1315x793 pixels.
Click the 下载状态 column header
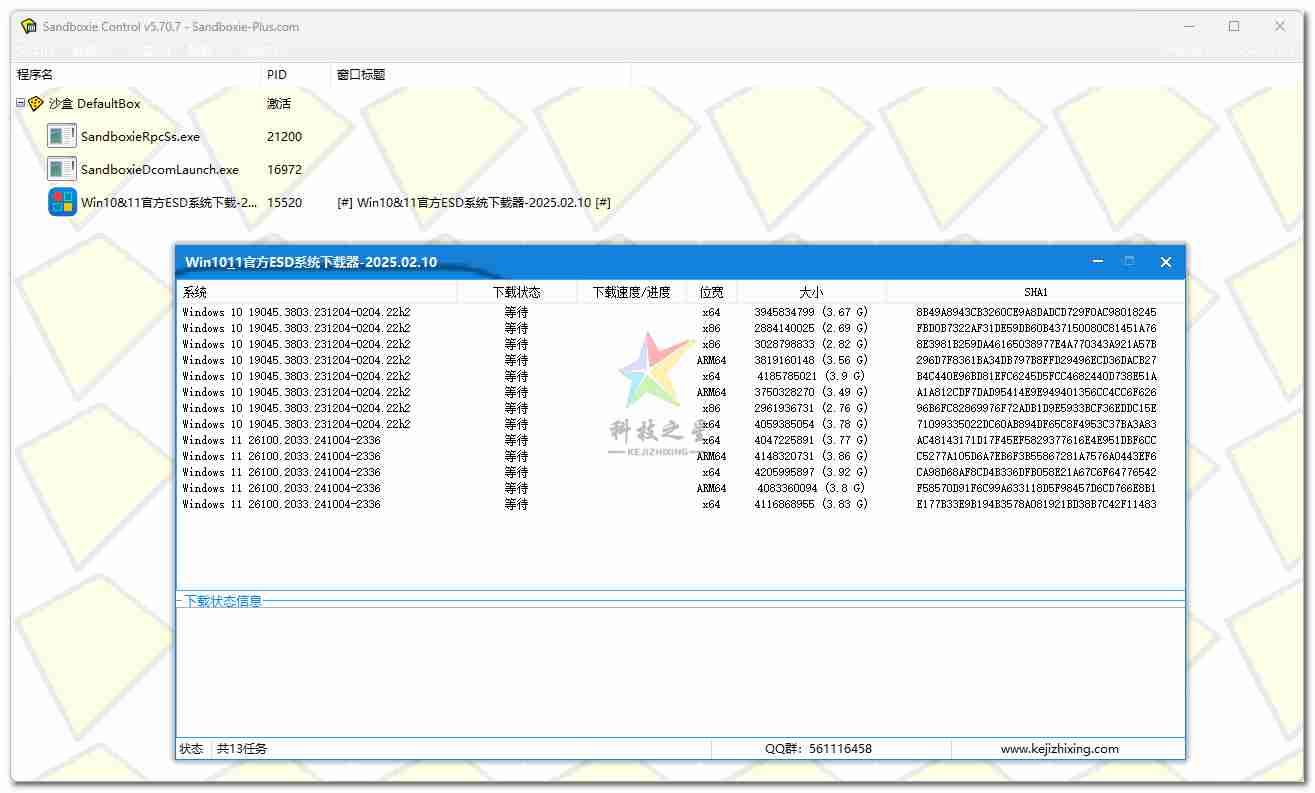516,292
